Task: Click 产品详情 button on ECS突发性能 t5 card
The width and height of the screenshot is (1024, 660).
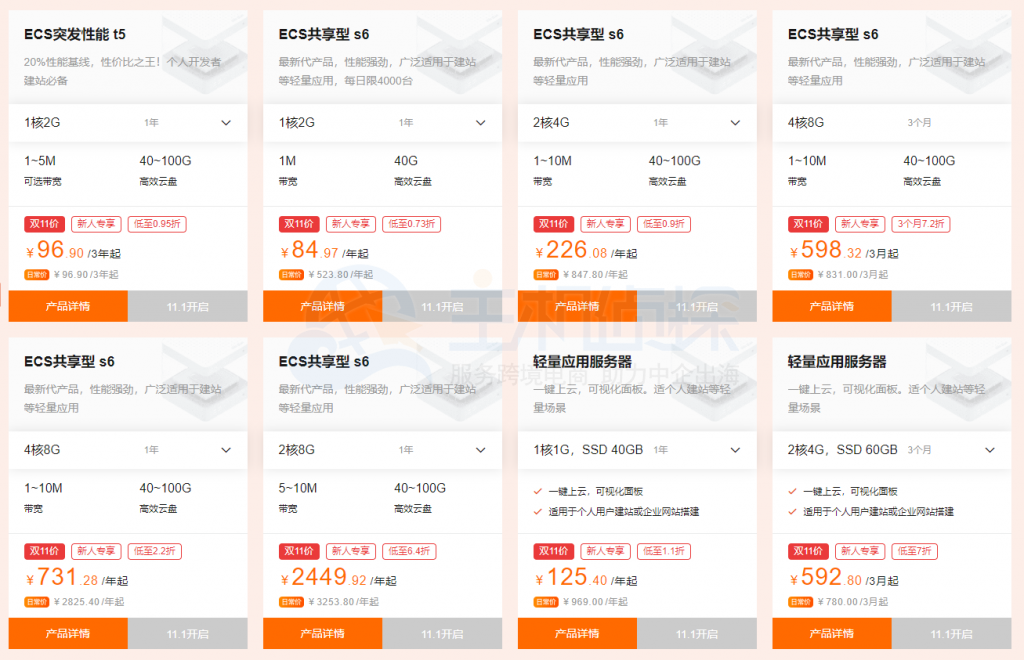Action: (x=68, y=307)
